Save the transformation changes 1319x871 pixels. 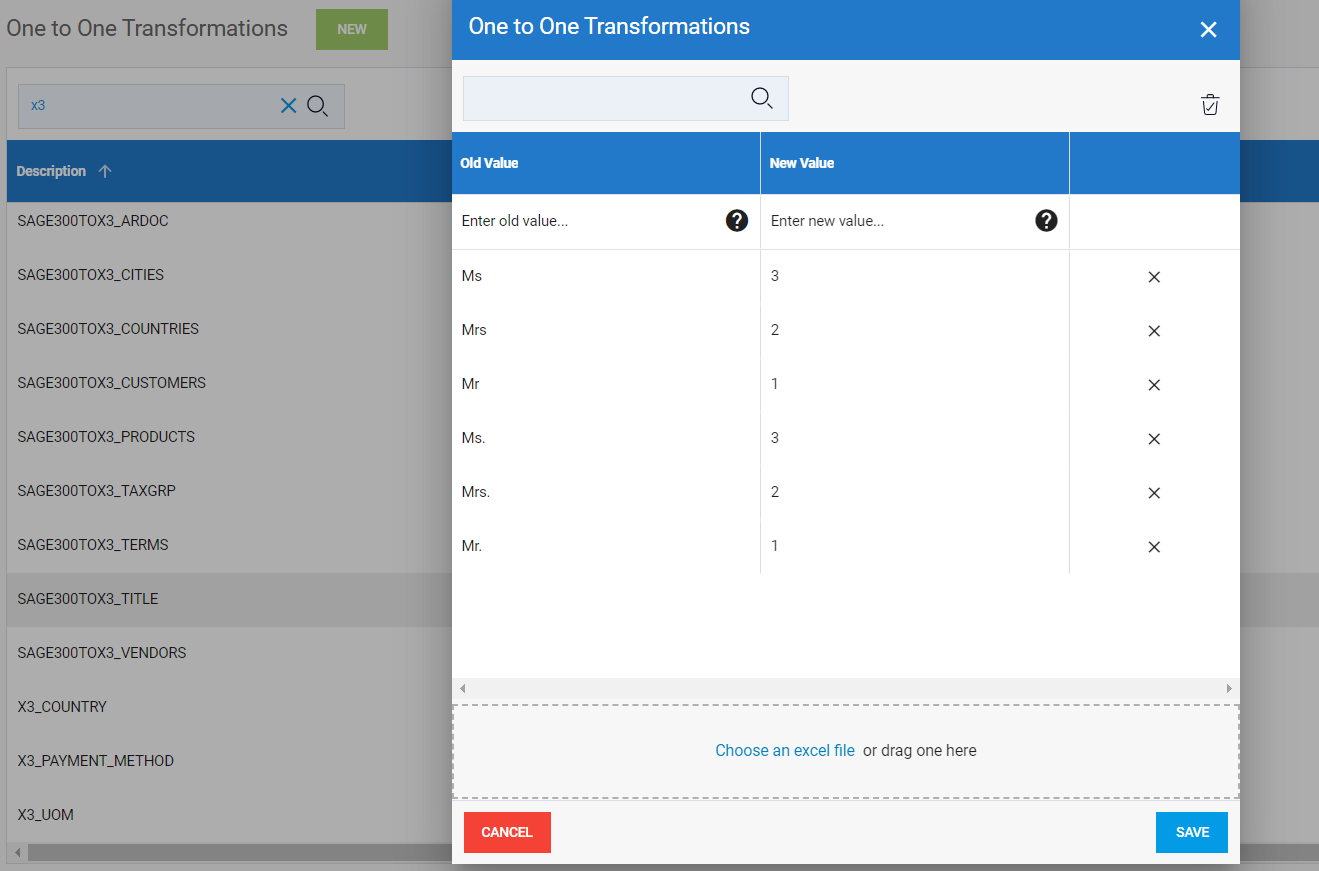tap(1191, 832)
